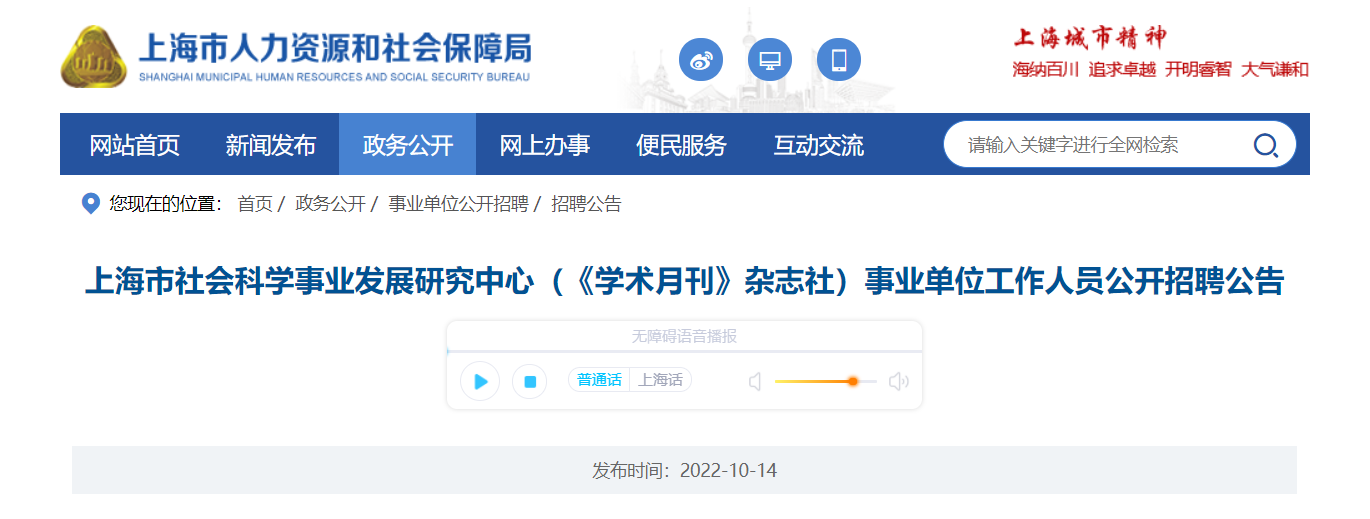Screen dimensions: 1370x519
Task: Click the 您现在的位置 label
Action: 166,204
